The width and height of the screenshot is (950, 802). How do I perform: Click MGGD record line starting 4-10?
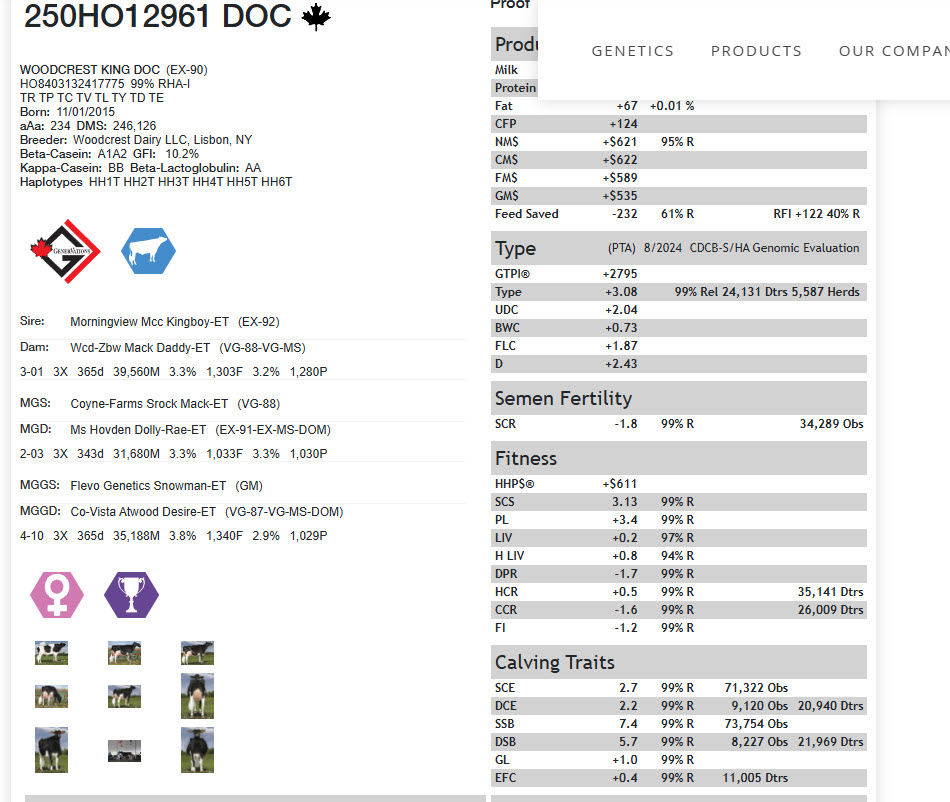point(173,535)
